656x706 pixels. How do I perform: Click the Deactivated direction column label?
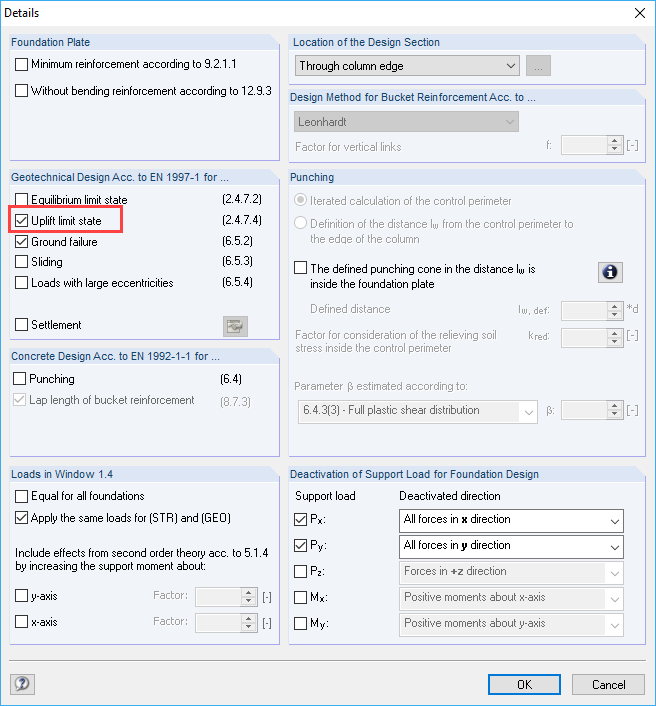coord(450,496)
